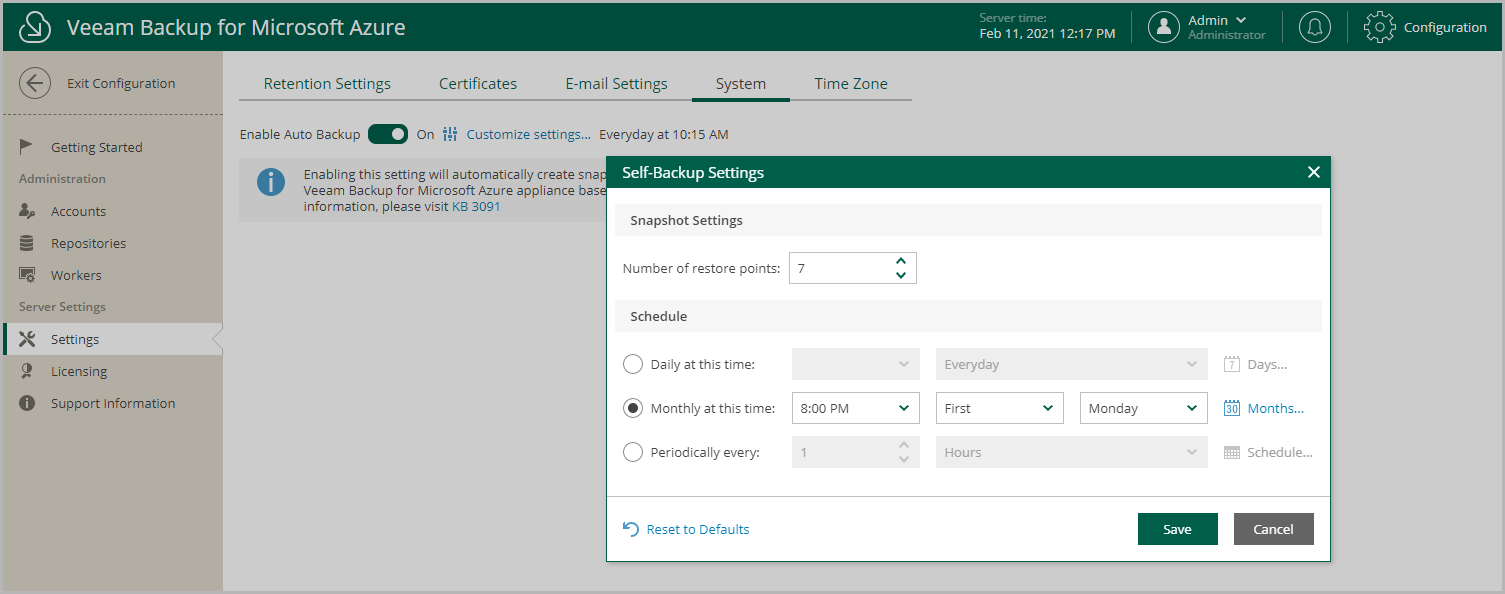
Task: Open the 8:00 PM time dropdown
Action: (x=856, y=408)
